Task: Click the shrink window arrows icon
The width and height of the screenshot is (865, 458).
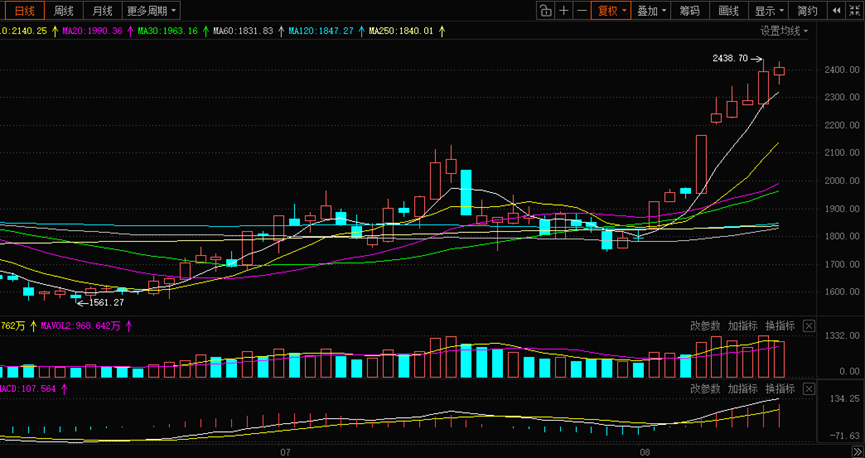Action: click(855, 10)
